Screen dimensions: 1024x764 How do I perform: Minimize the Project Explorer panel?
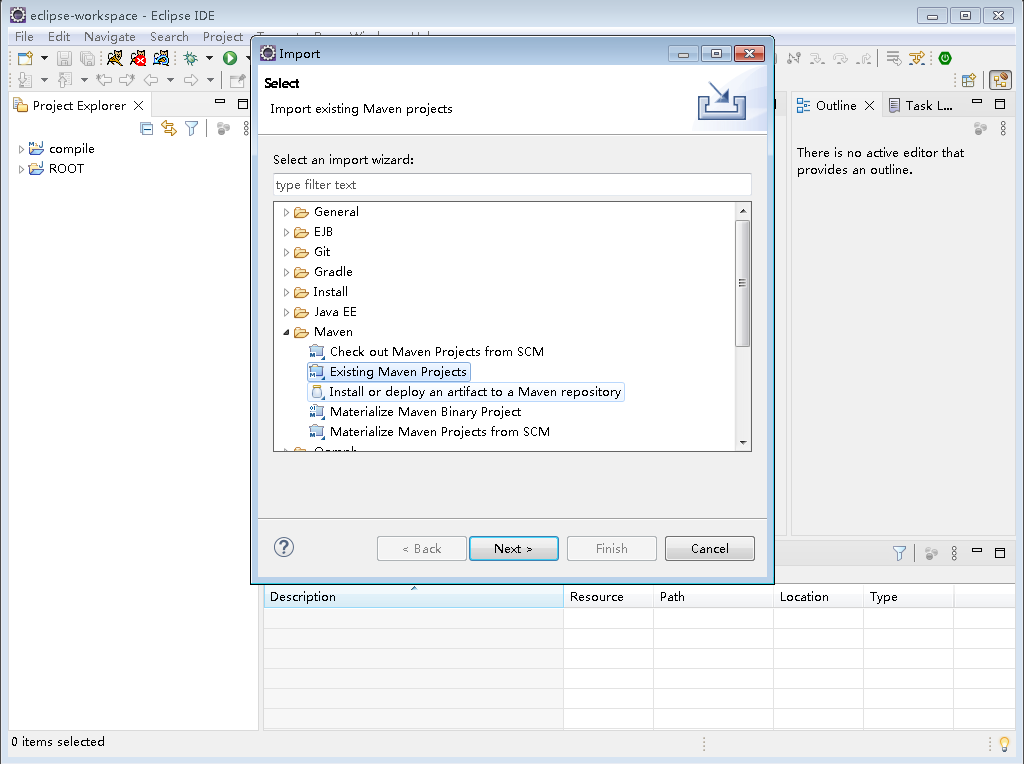coord(220,102)
